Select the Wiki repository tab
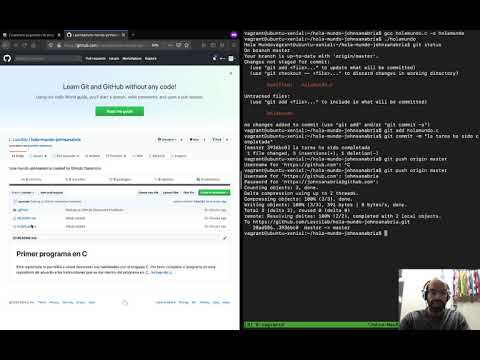The width and height of the screenshot is (480, 360). 138,156
